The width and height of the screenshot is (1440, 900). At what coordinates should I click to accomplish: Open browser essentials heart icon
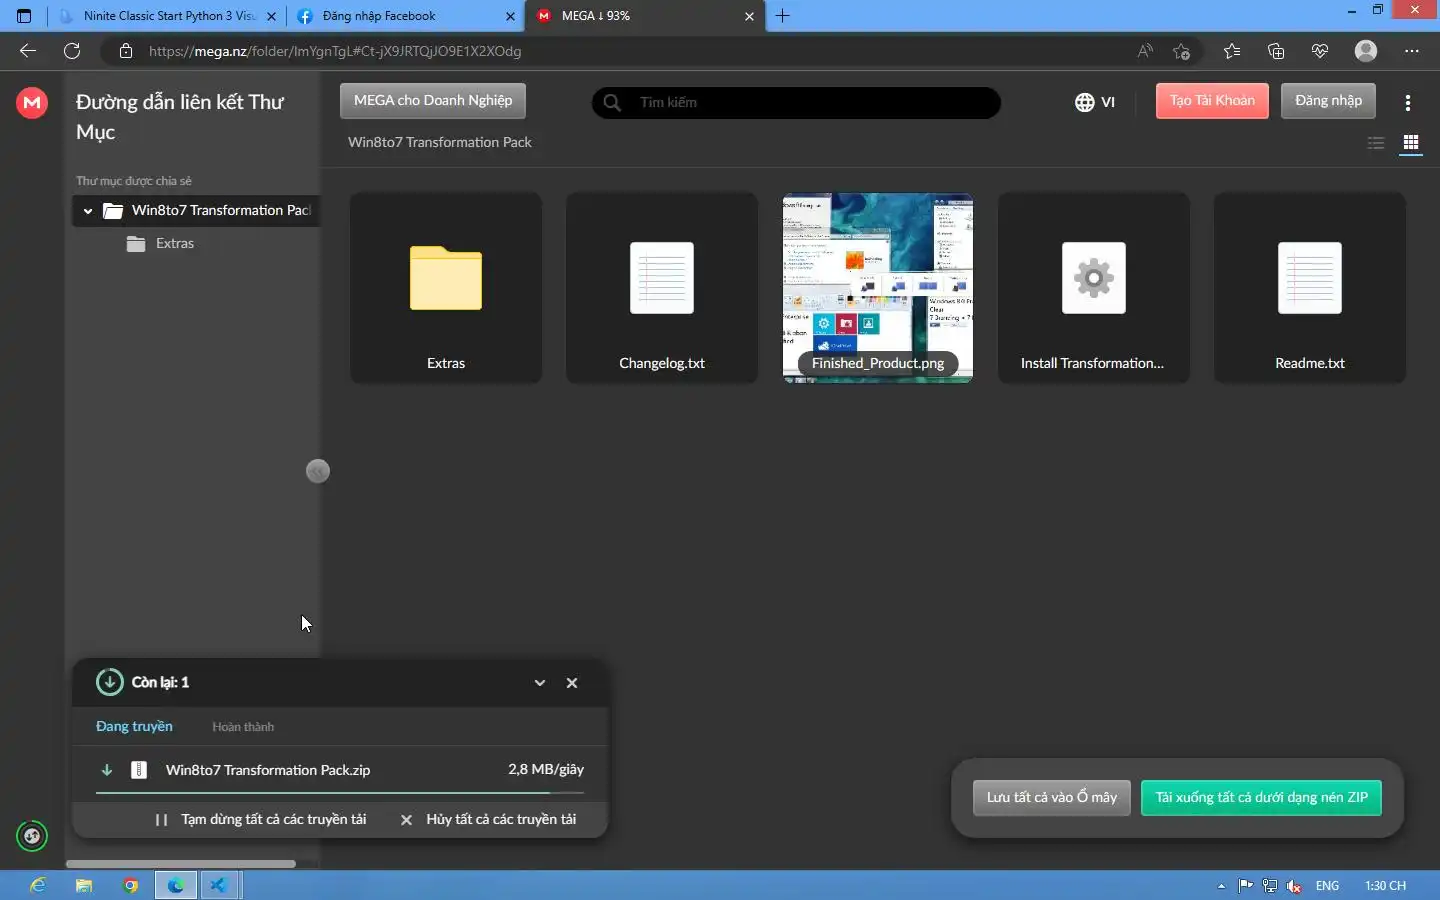coord(1320,51)
